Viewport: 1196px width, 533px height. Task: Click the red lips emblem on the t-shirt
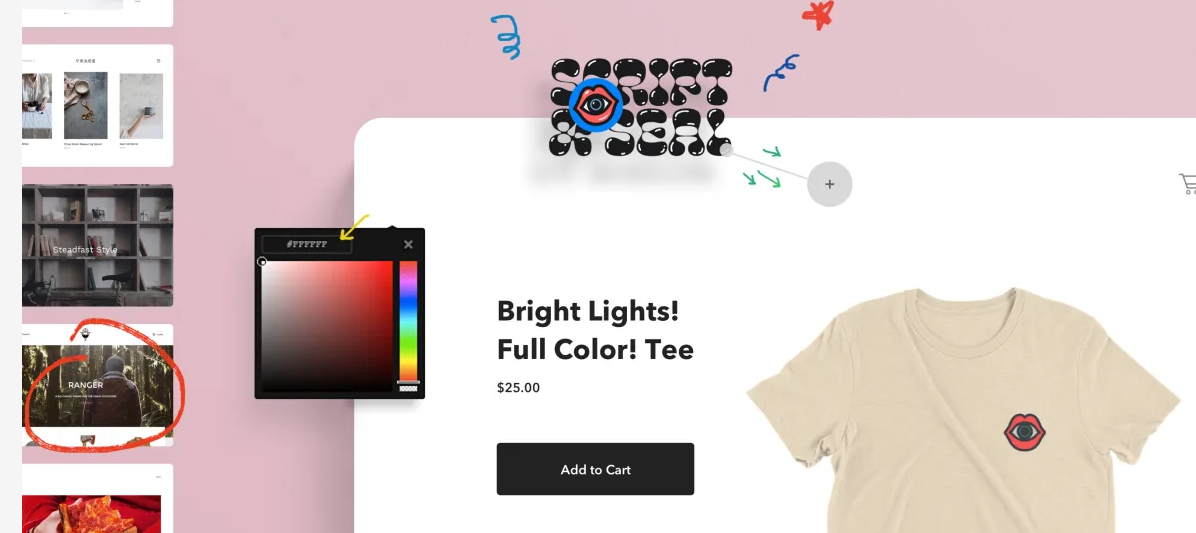(1024, 432)
